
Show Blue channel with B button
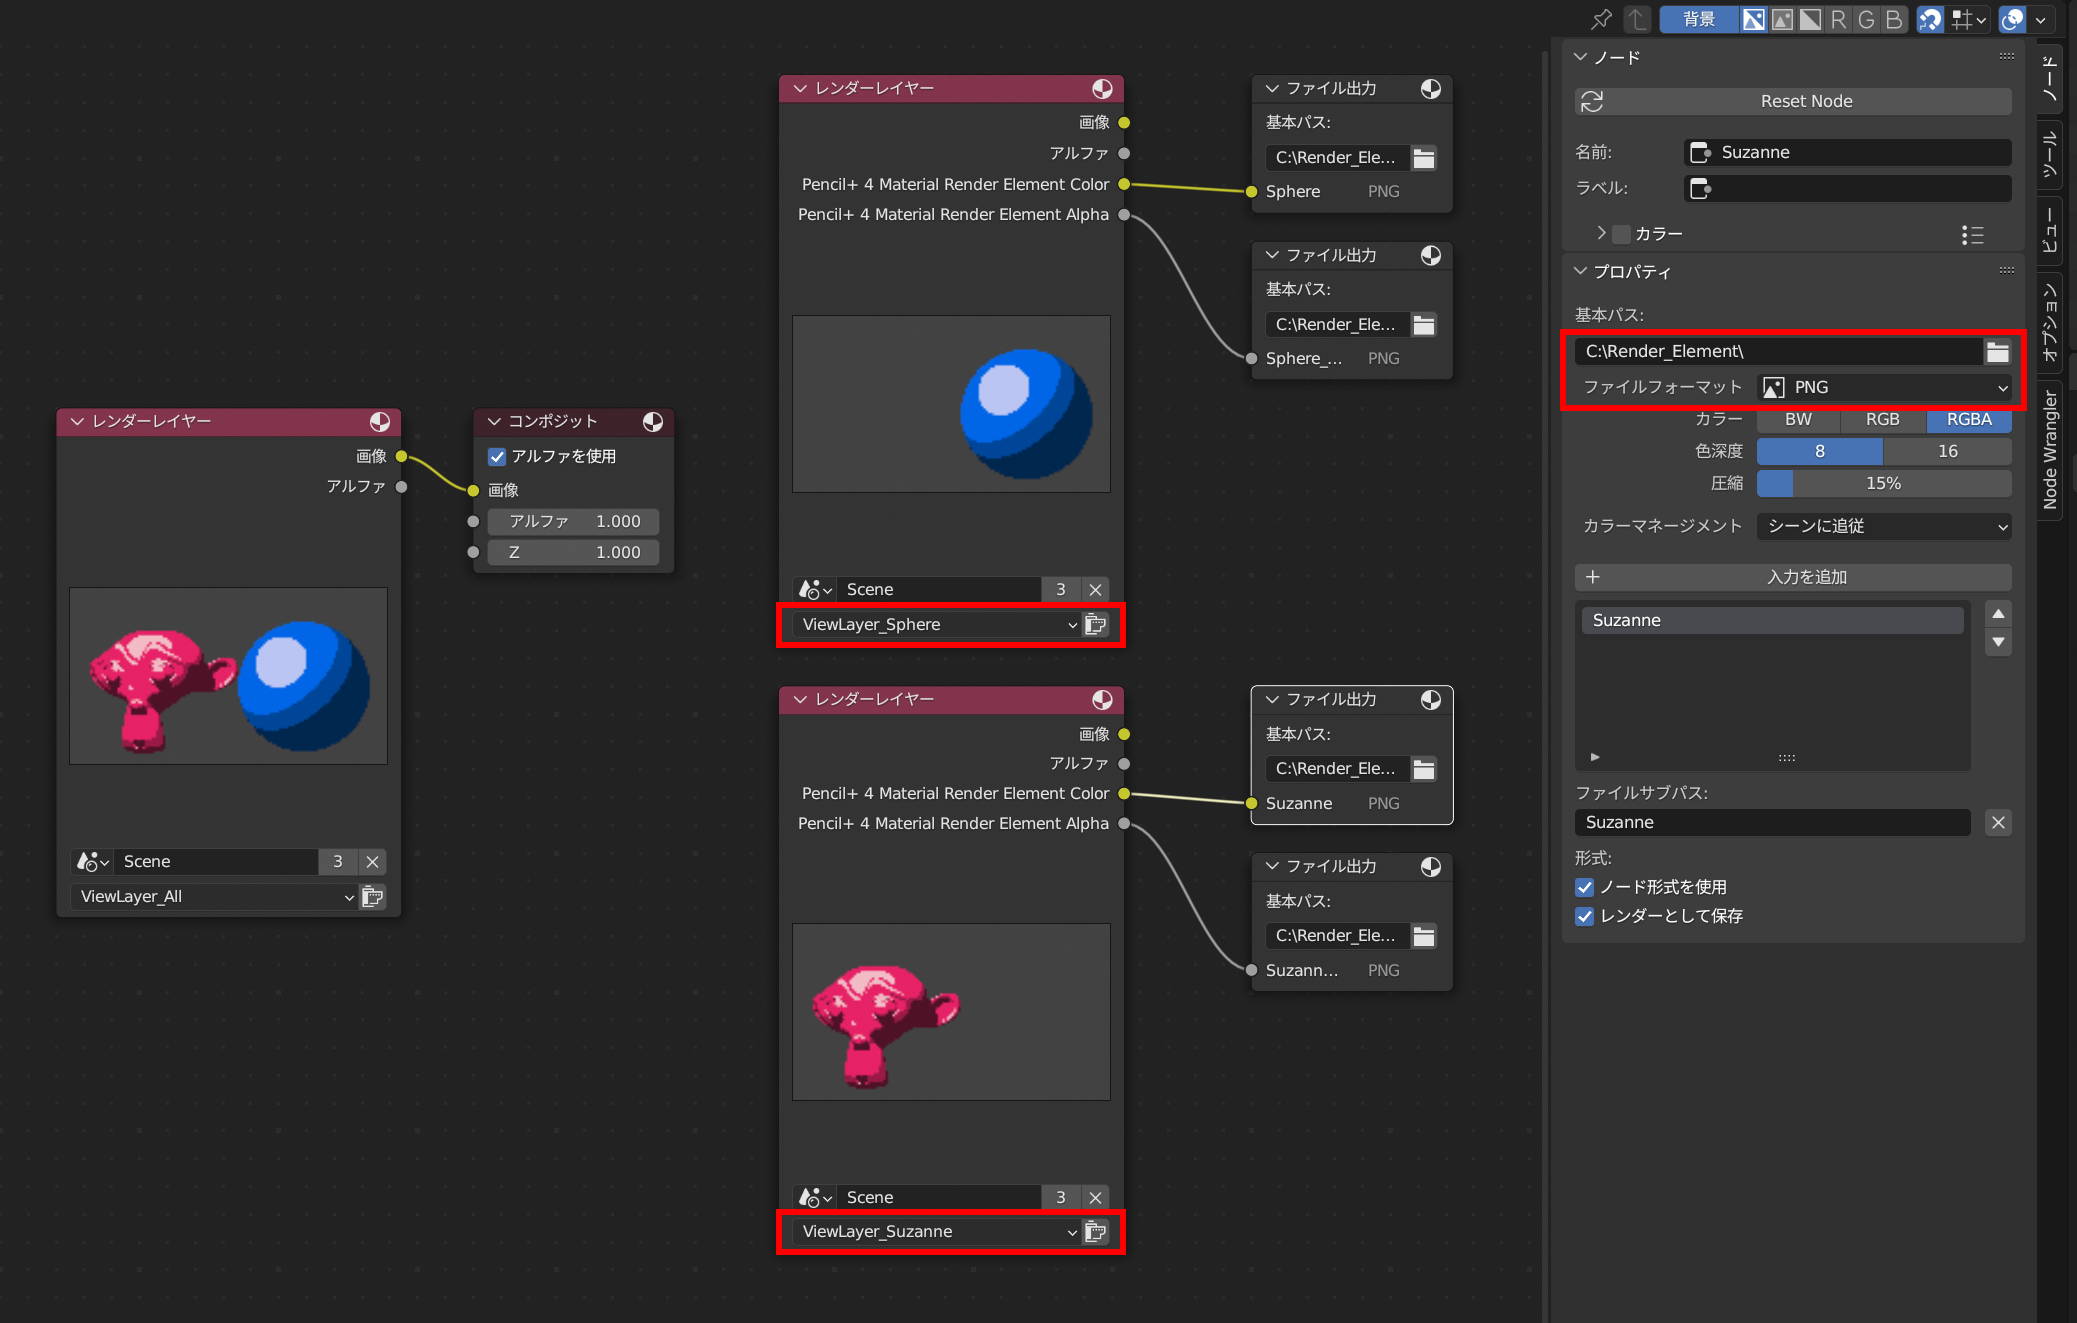coord(1894,19)
